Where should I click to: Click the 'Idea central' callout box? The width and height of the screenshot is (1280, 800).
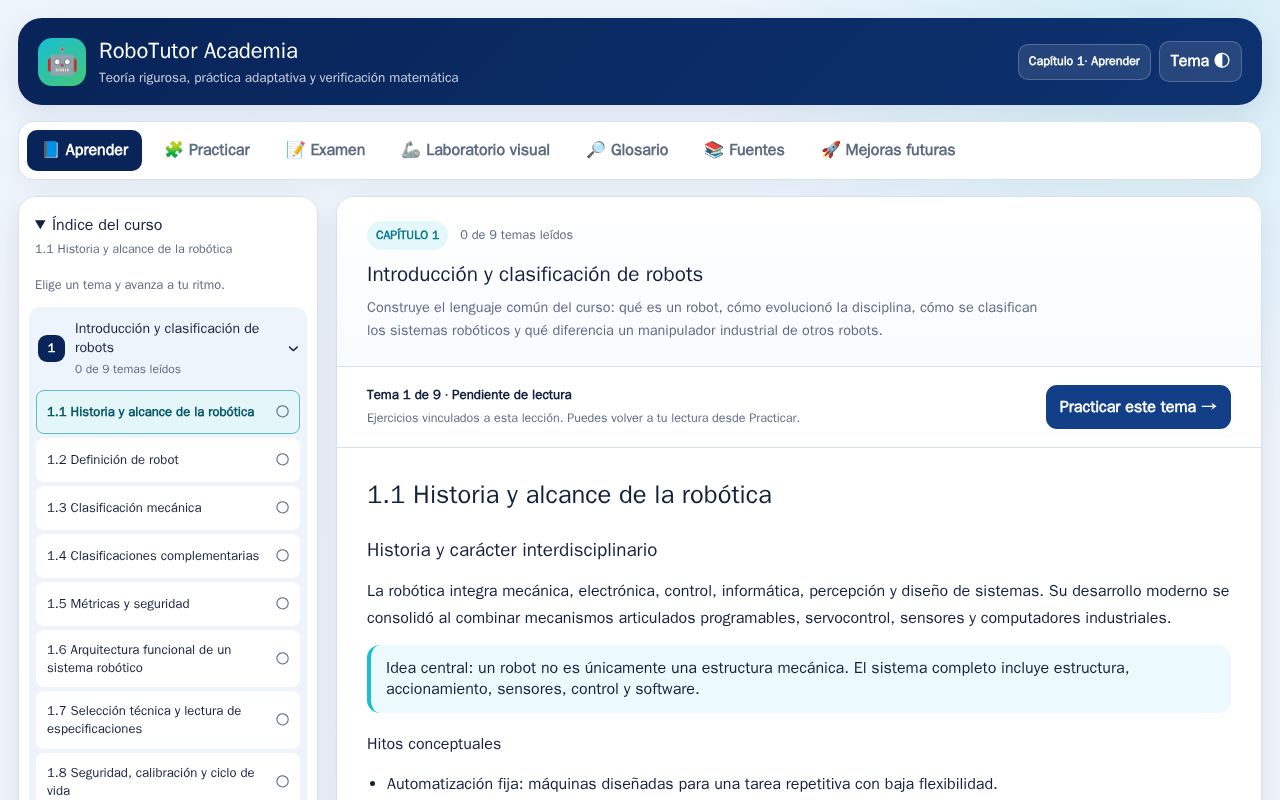pos(799,678)
